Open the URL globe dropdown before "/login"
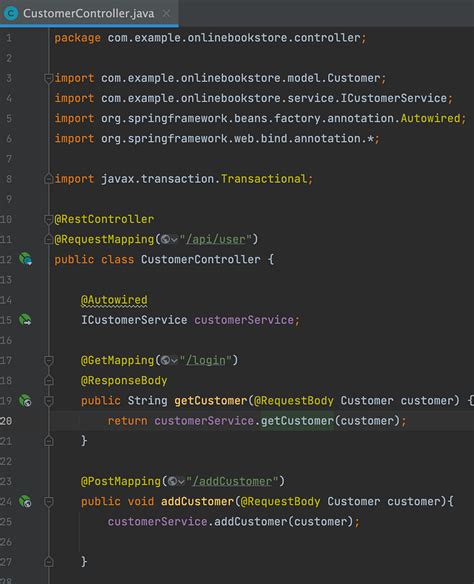This screenshot has width=474, height=584. click(169, 360)
